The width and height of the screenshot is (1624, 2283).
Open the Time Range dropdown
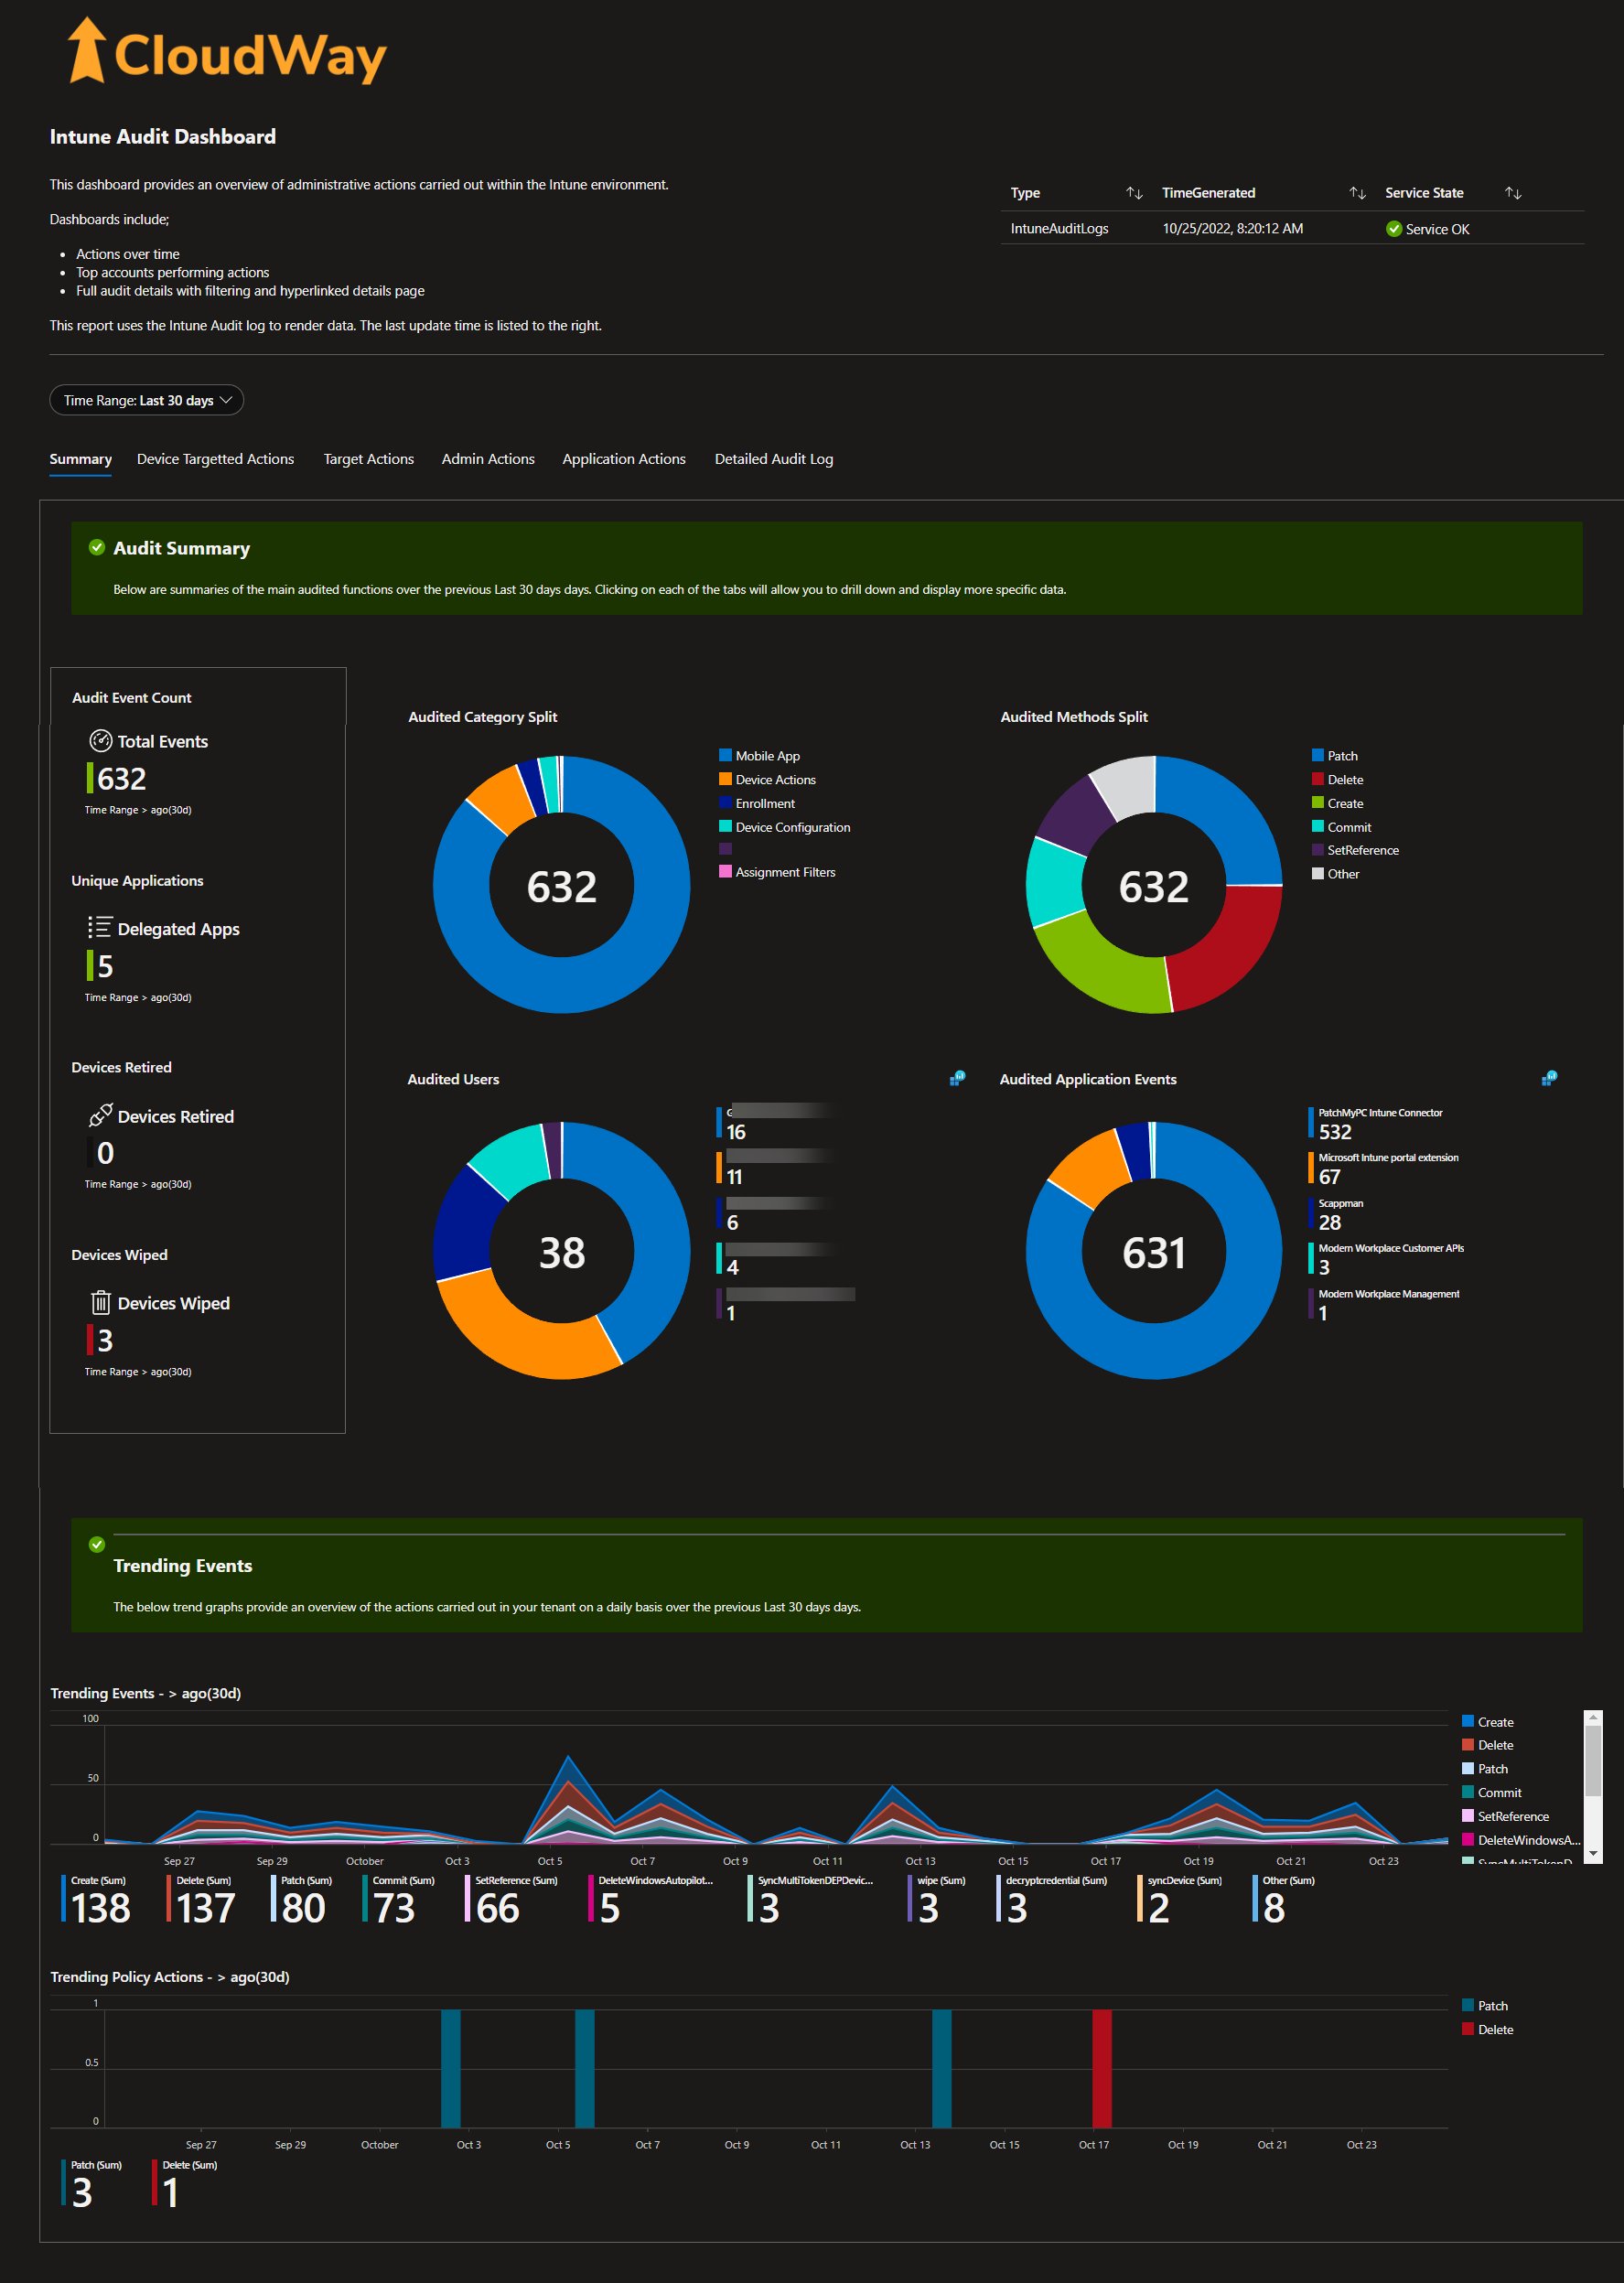coord(146,400)
